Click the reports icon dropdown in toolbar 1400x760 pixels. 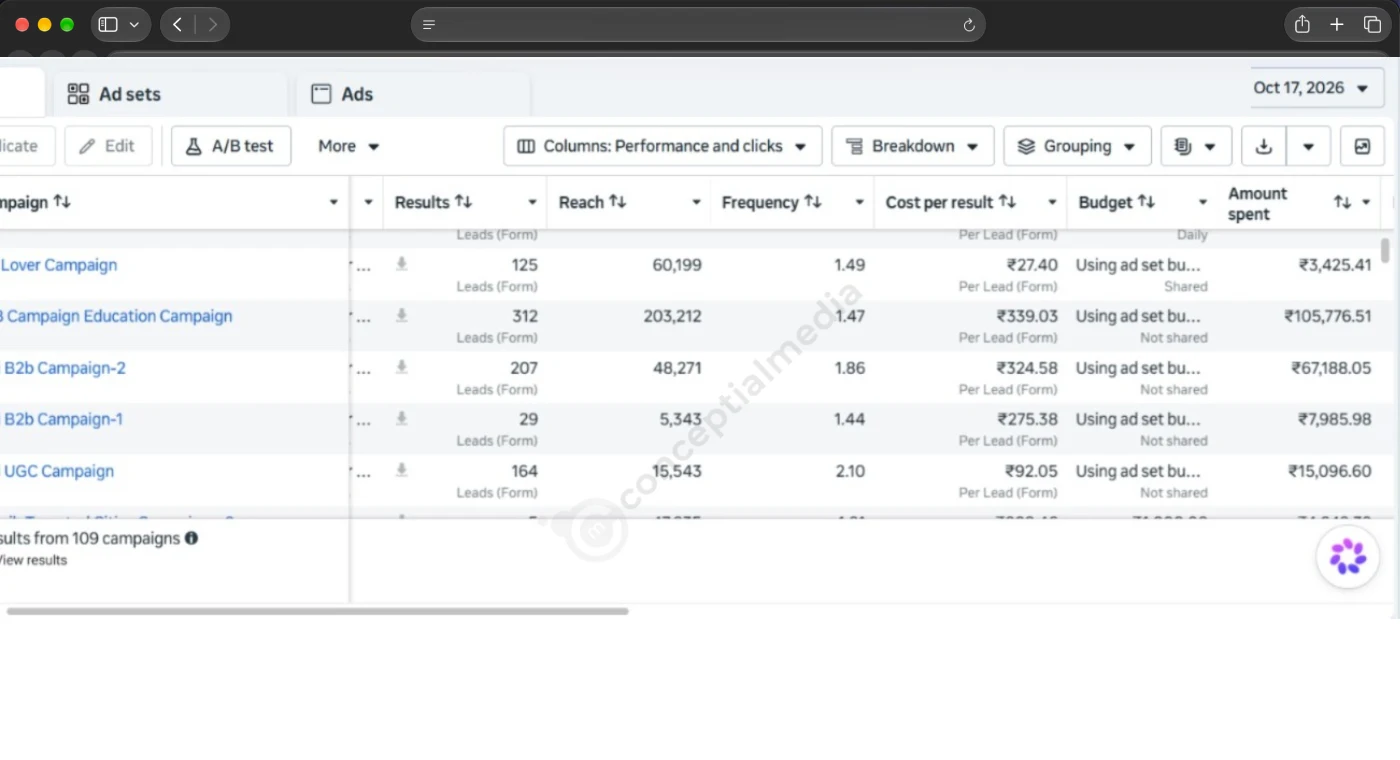(x=1195, y=146)
